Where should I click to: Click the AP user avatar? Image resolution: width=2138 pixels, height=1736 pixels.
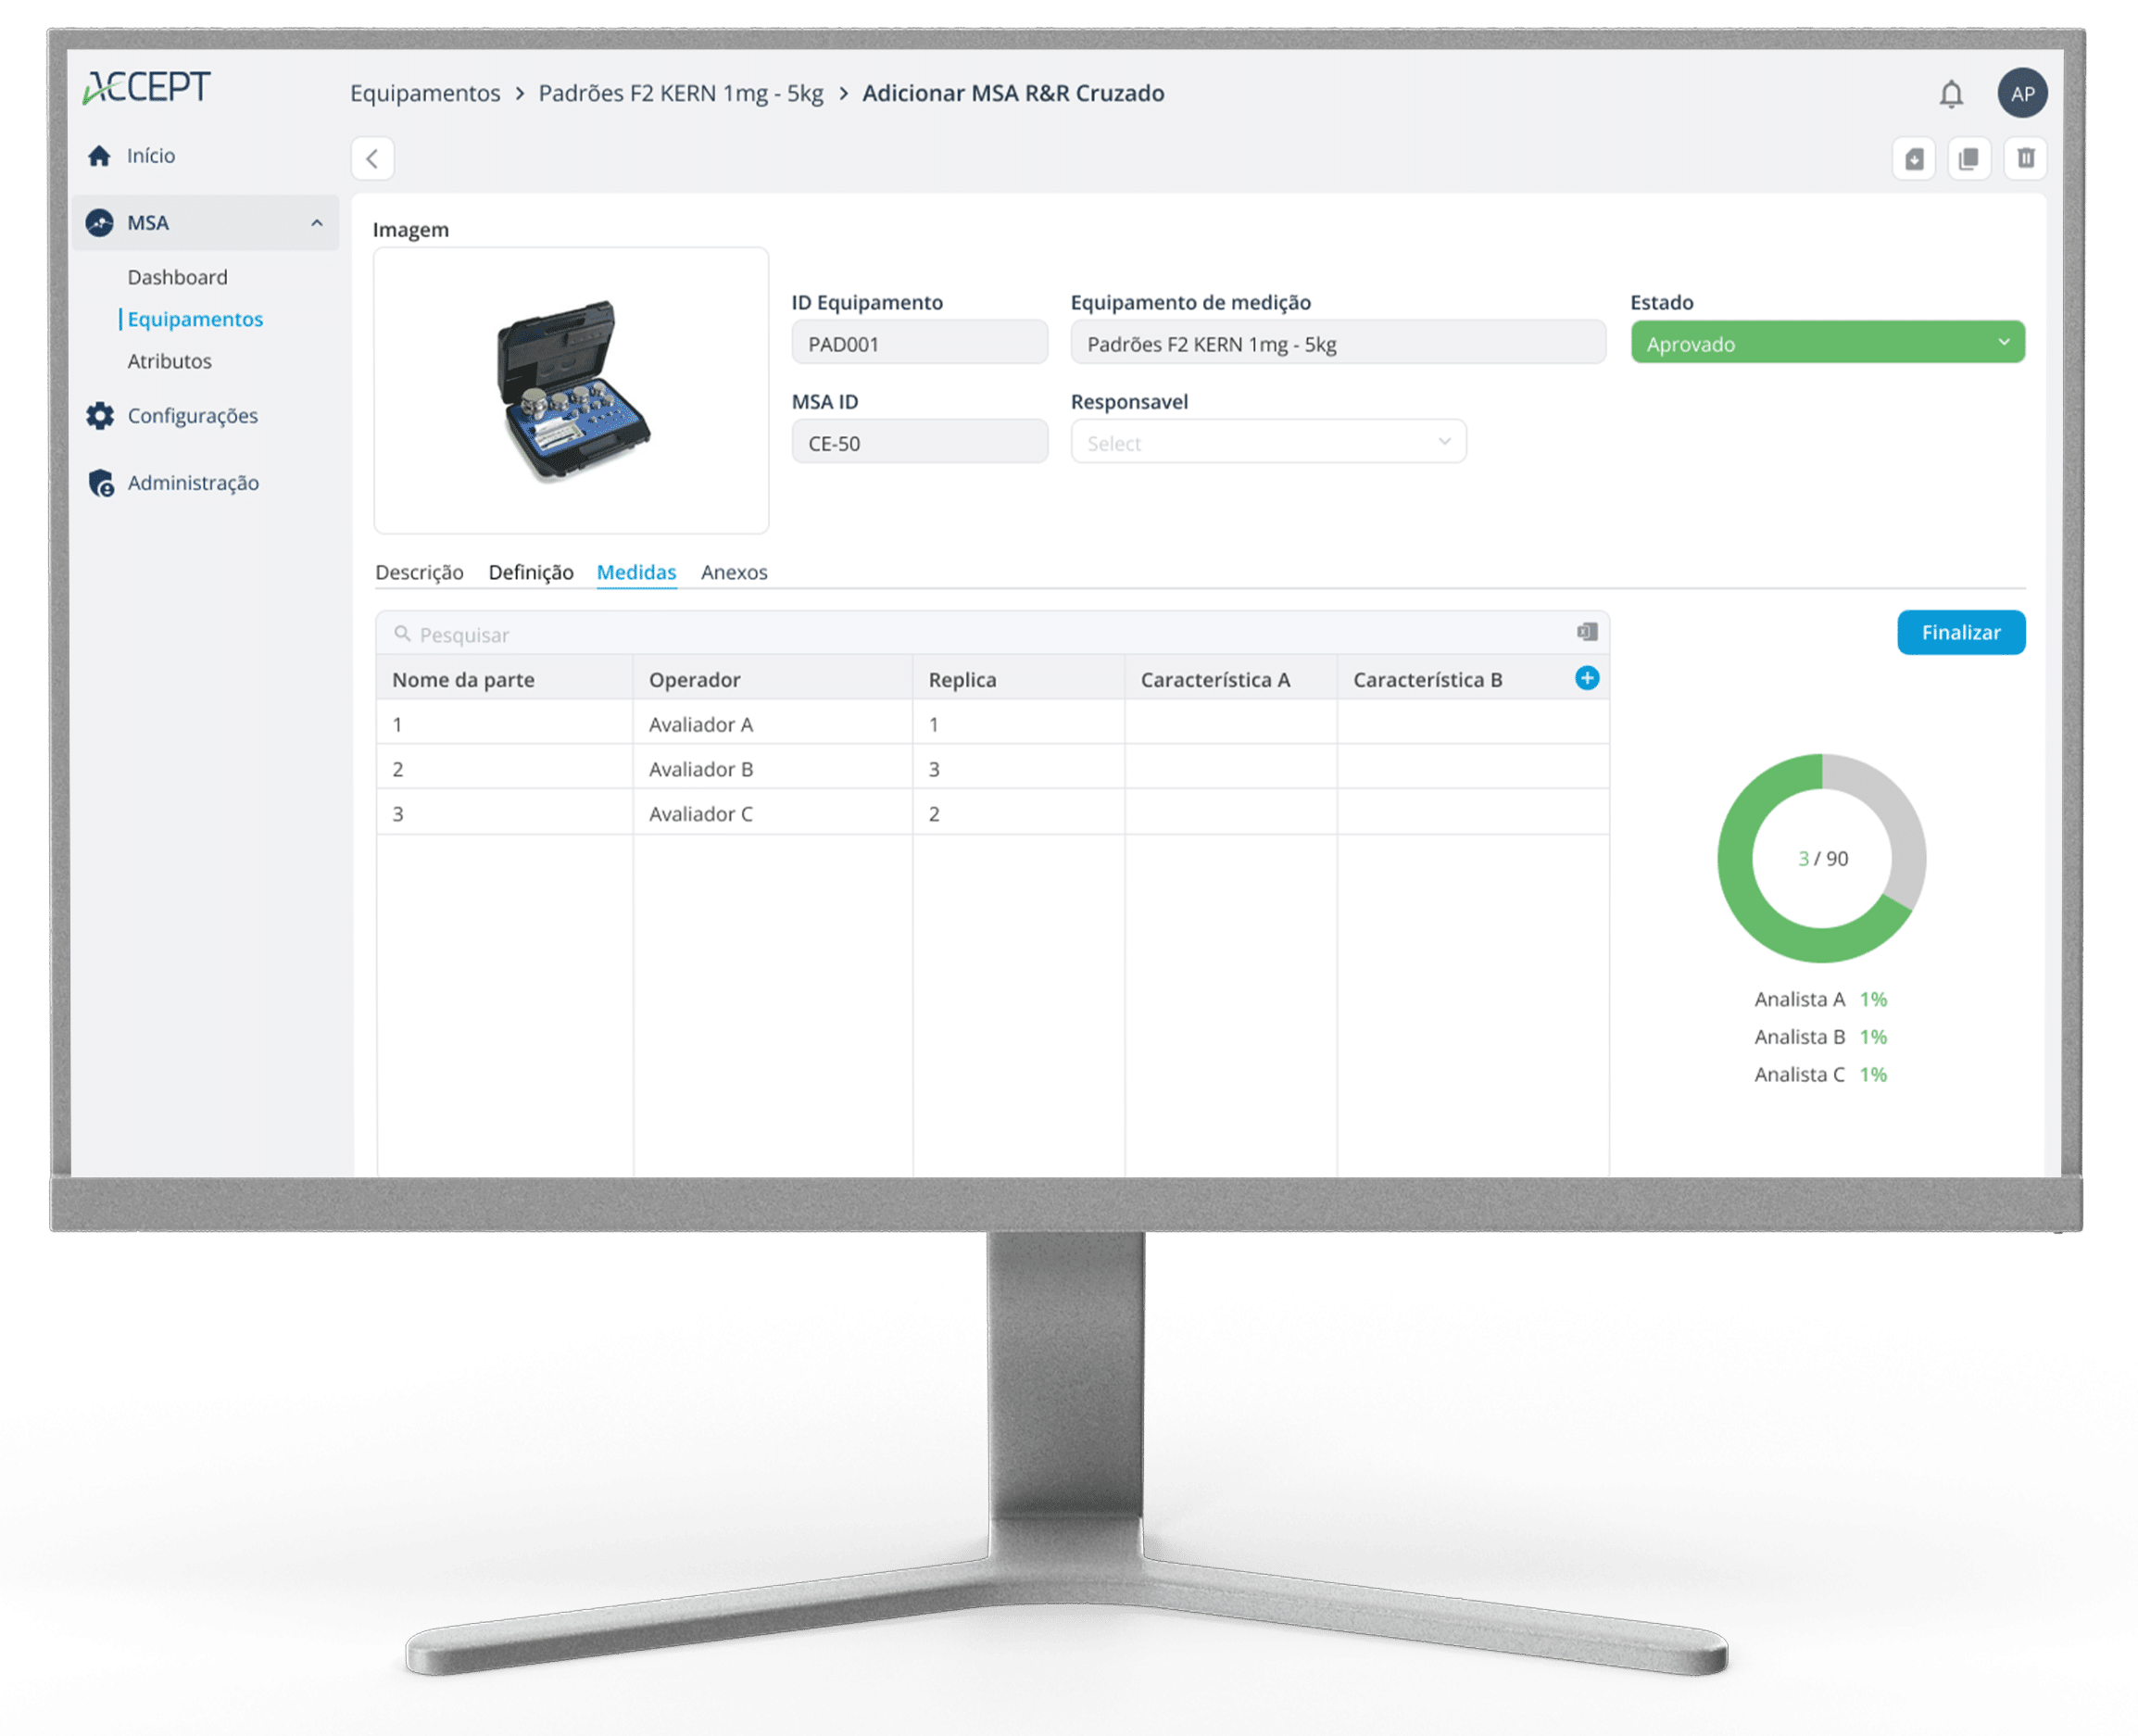click(2022, 94)
